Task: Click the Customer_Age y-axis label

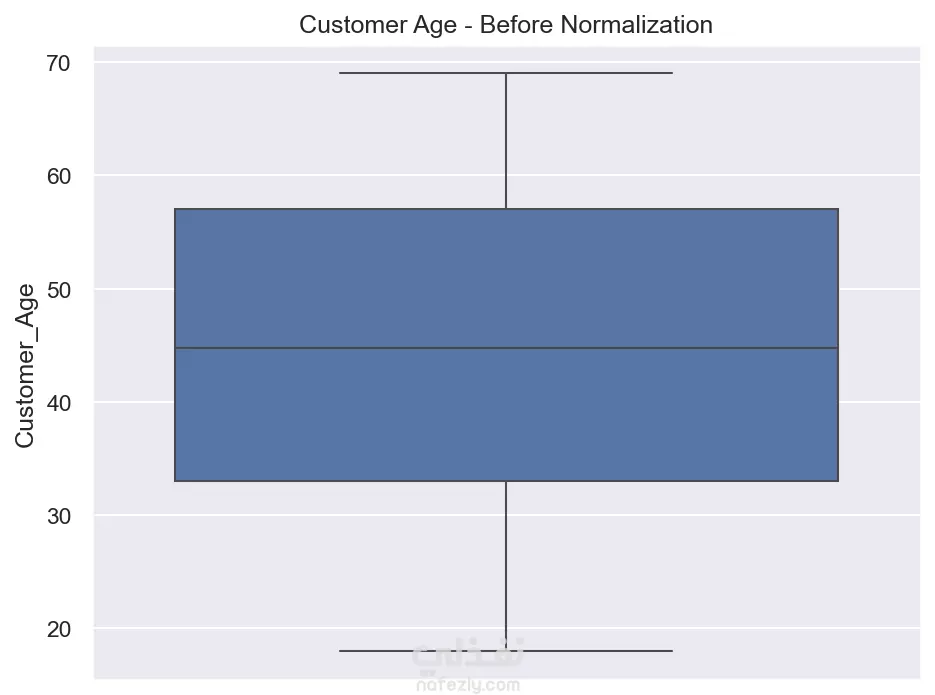Action: pos(25,365)
